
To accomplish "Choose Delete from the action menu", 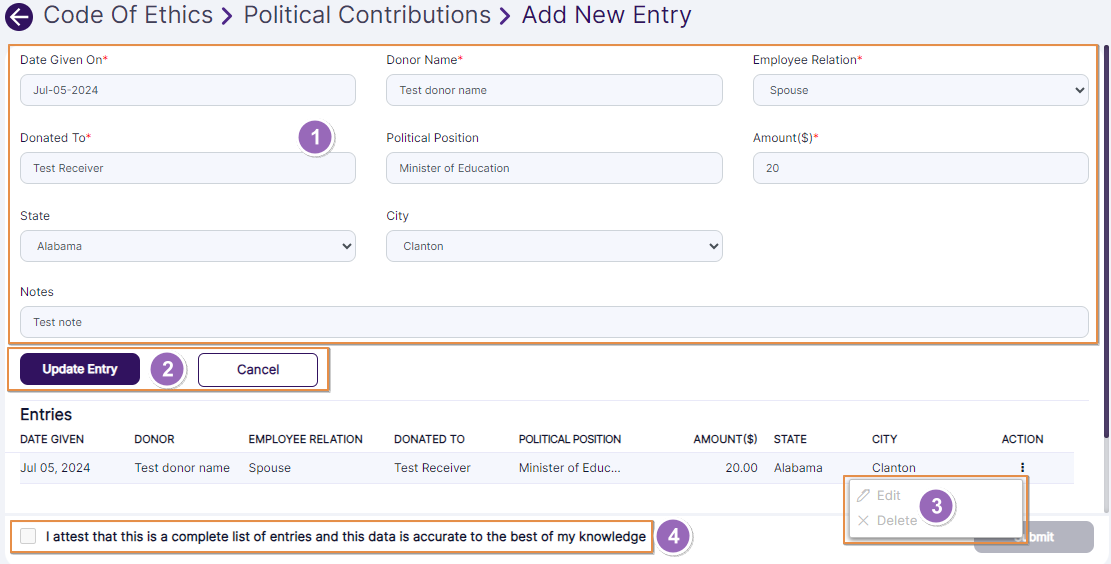I will (x=896, y=521).
